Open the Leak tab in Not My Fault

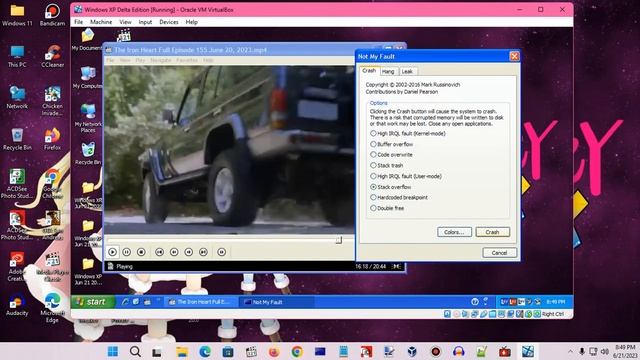[x=407, y=71]
